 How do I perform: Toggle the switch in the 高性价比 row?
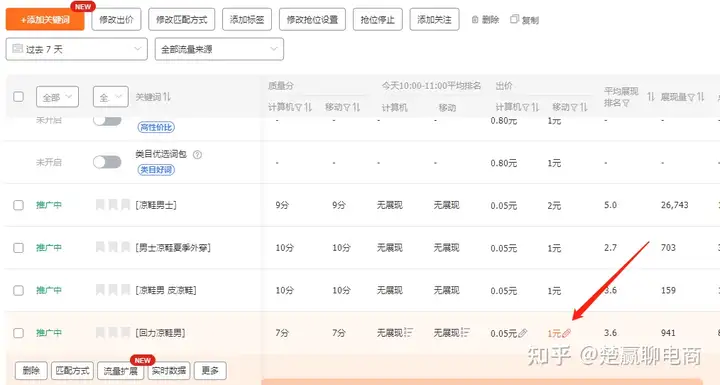tap(107, 121)
